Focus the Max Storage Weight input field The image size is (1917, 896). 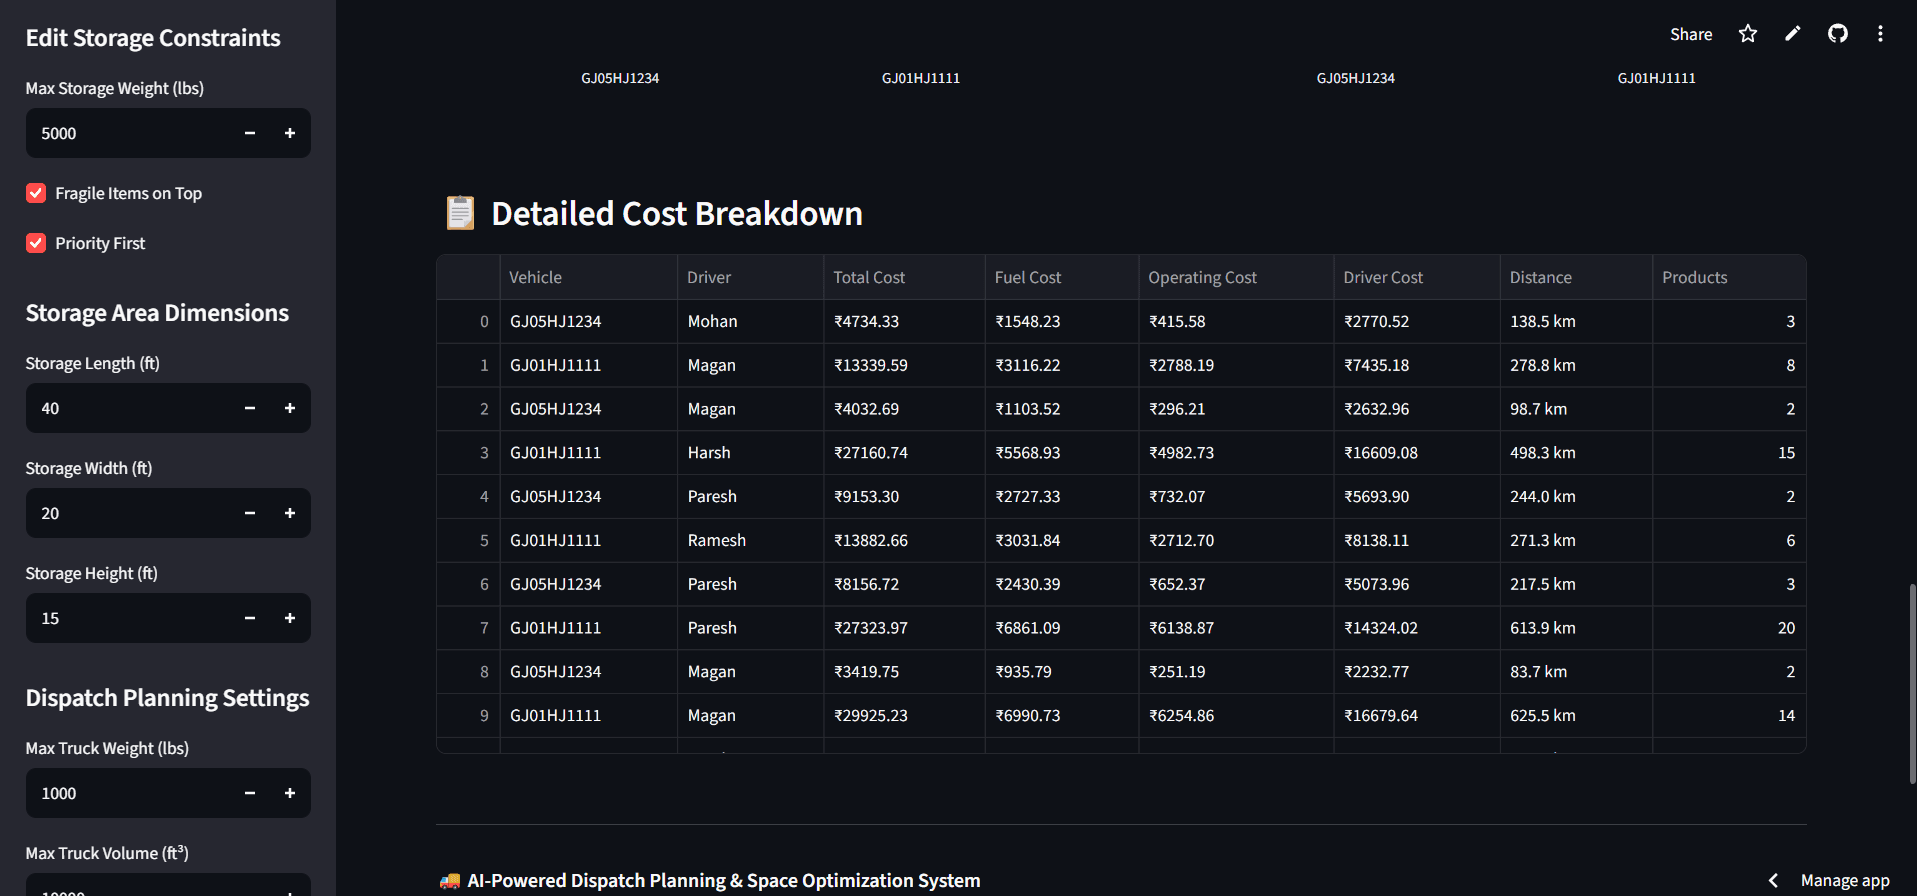point(128,133)
